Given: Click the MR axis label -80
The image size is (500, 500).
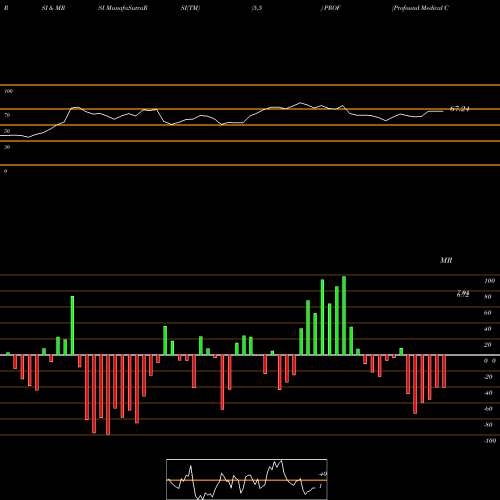Looking at the screenshot, I should (x=488, y=425).
